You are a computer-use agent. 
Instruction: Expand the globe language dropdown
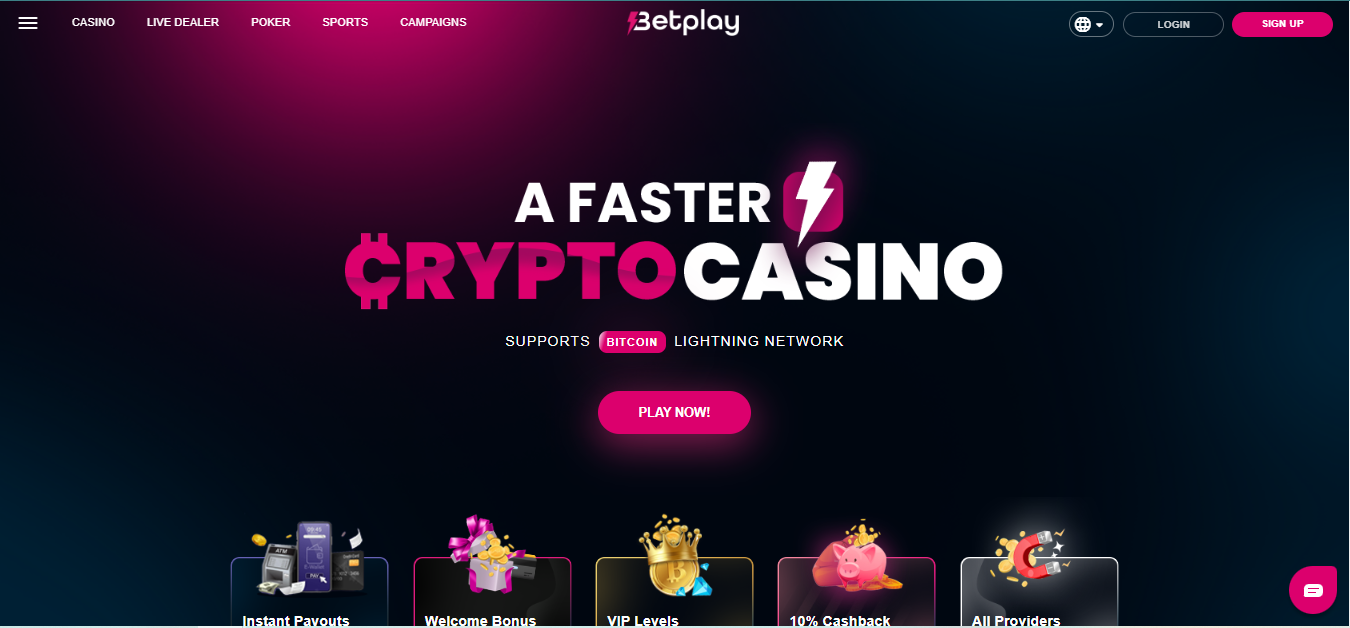tap(1091, 24)
